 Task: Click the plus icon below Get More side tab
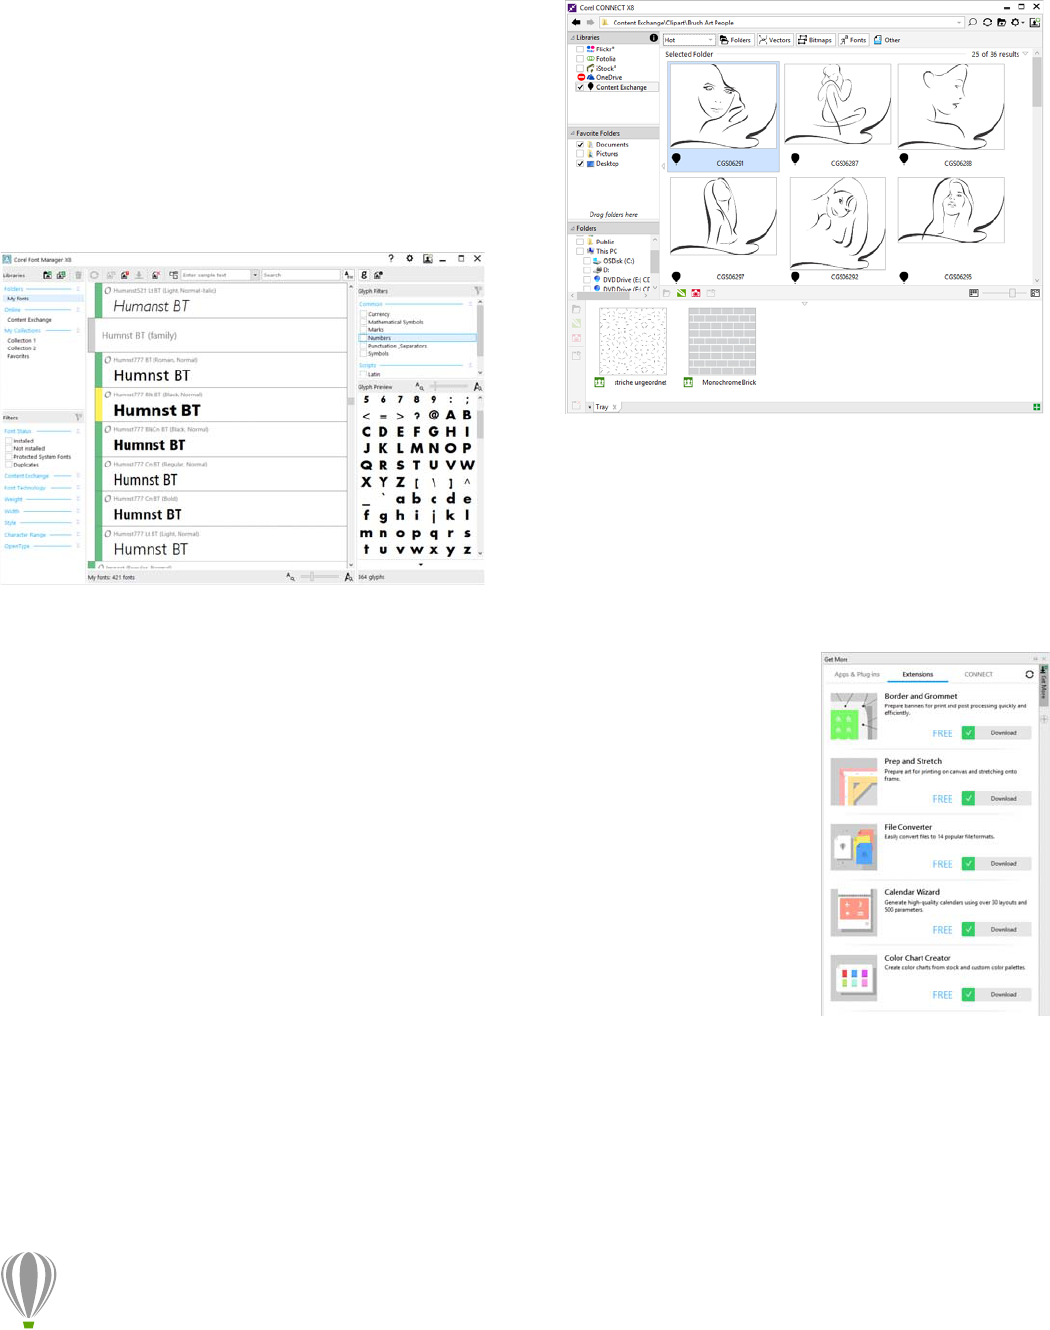pyautogui.click(x=1044, y=719)
